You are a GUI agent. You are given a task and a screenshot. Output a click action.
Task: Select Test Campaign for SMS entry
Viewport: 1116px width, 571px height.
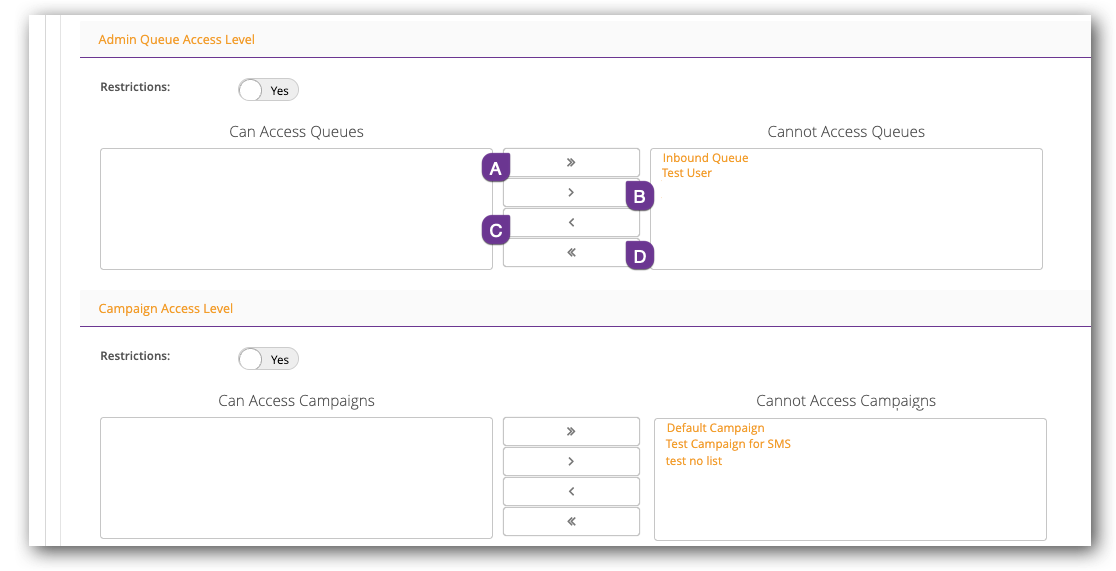(728, 444)
